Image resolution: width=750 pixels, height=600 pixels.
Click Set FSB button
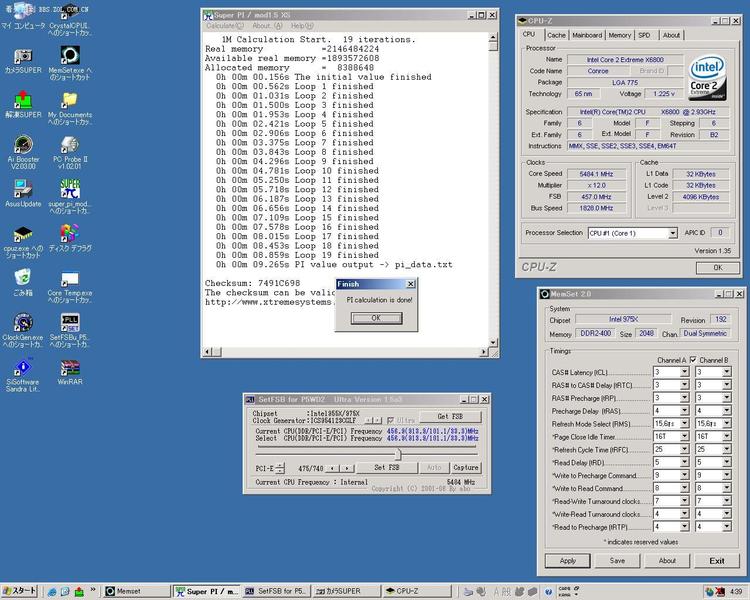pos(386,467)
